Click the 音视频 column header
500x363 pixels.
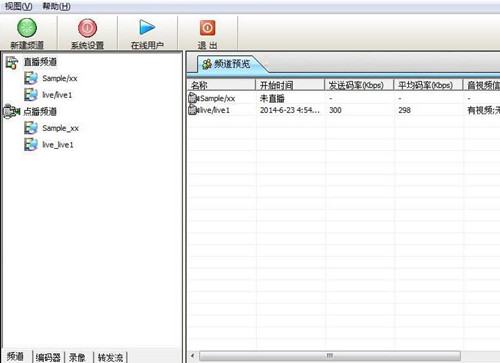coord(482,85)
